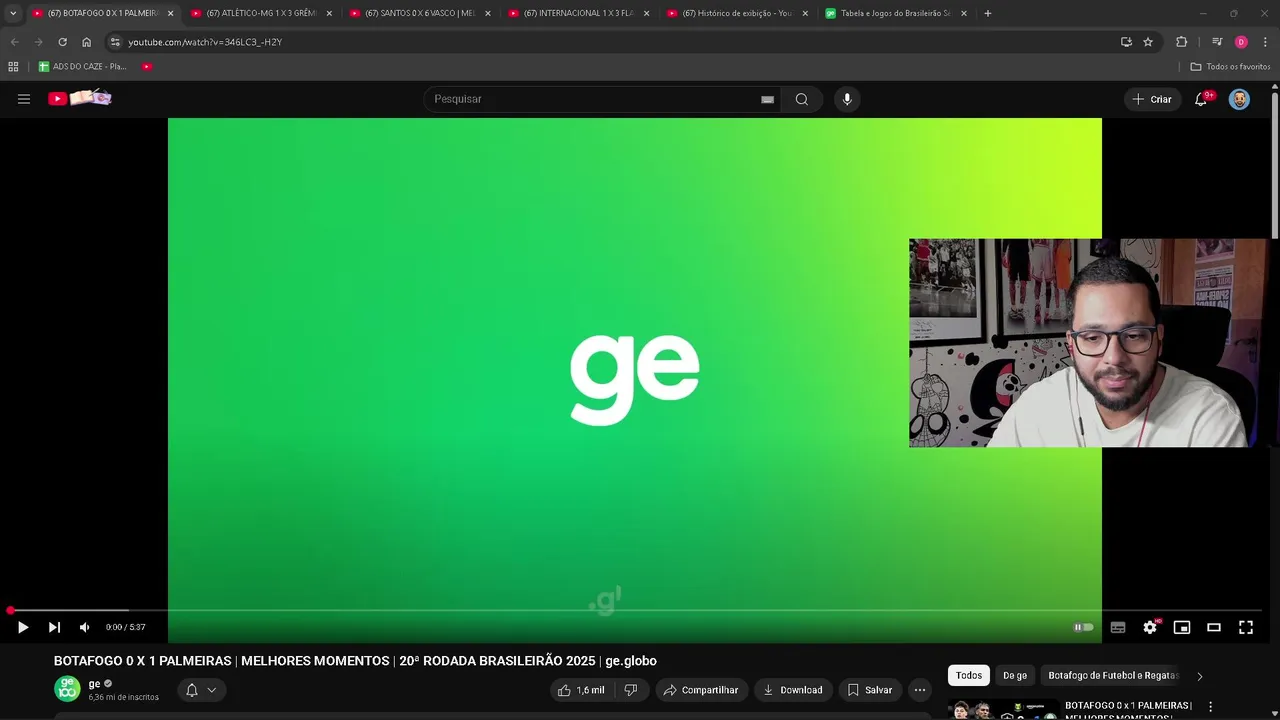Open the ge channel name link
This screenshot has width=1280, height=720.
[94, 684]
